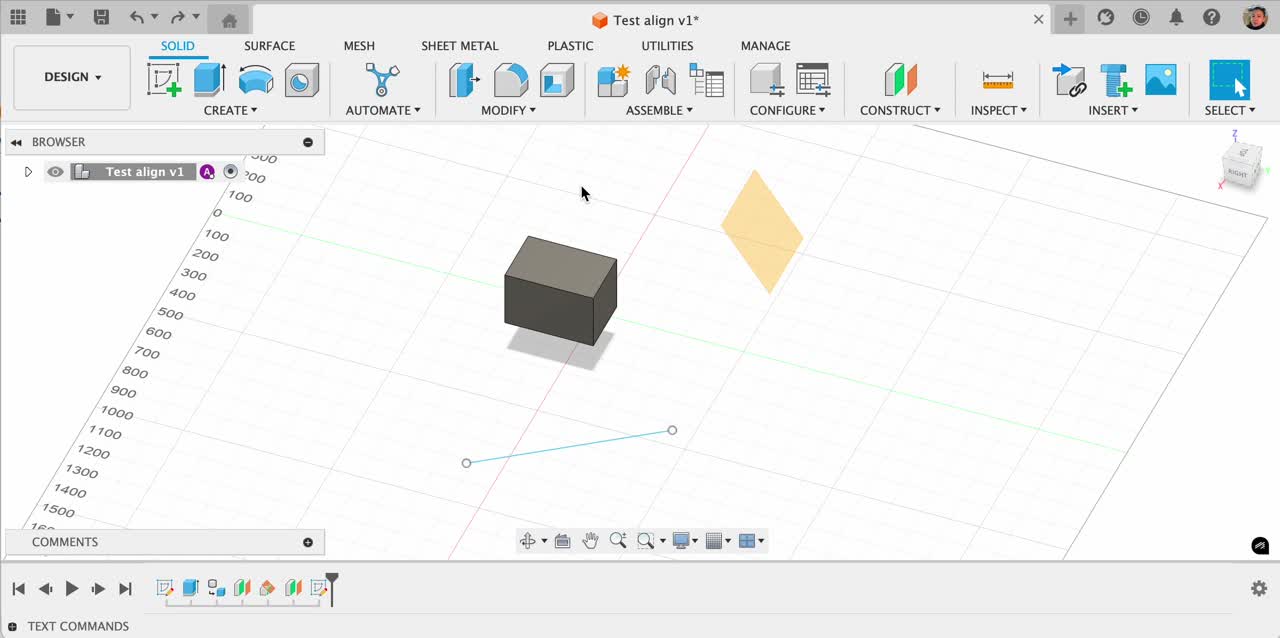Open the Modify dropdown menu
Screen dimensions: 1280x638
click(508, 110)
